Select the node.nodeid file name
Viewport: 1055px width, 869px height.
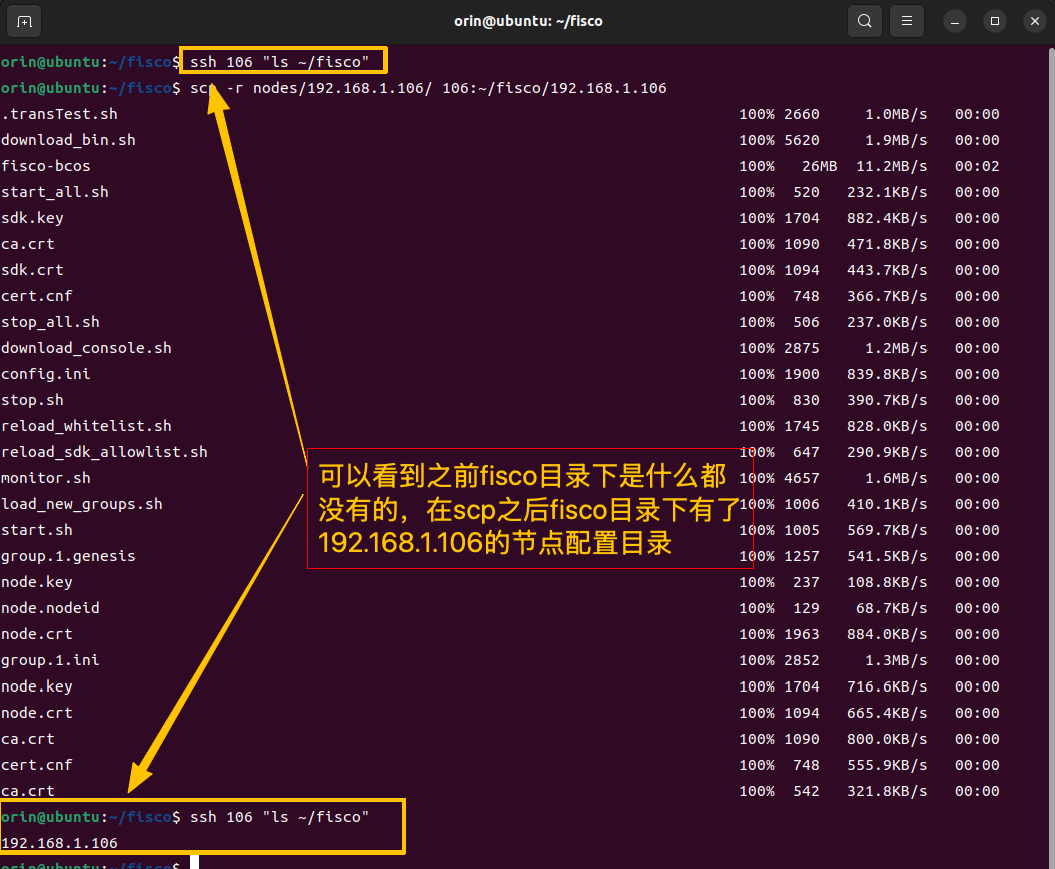click(50, 609)
